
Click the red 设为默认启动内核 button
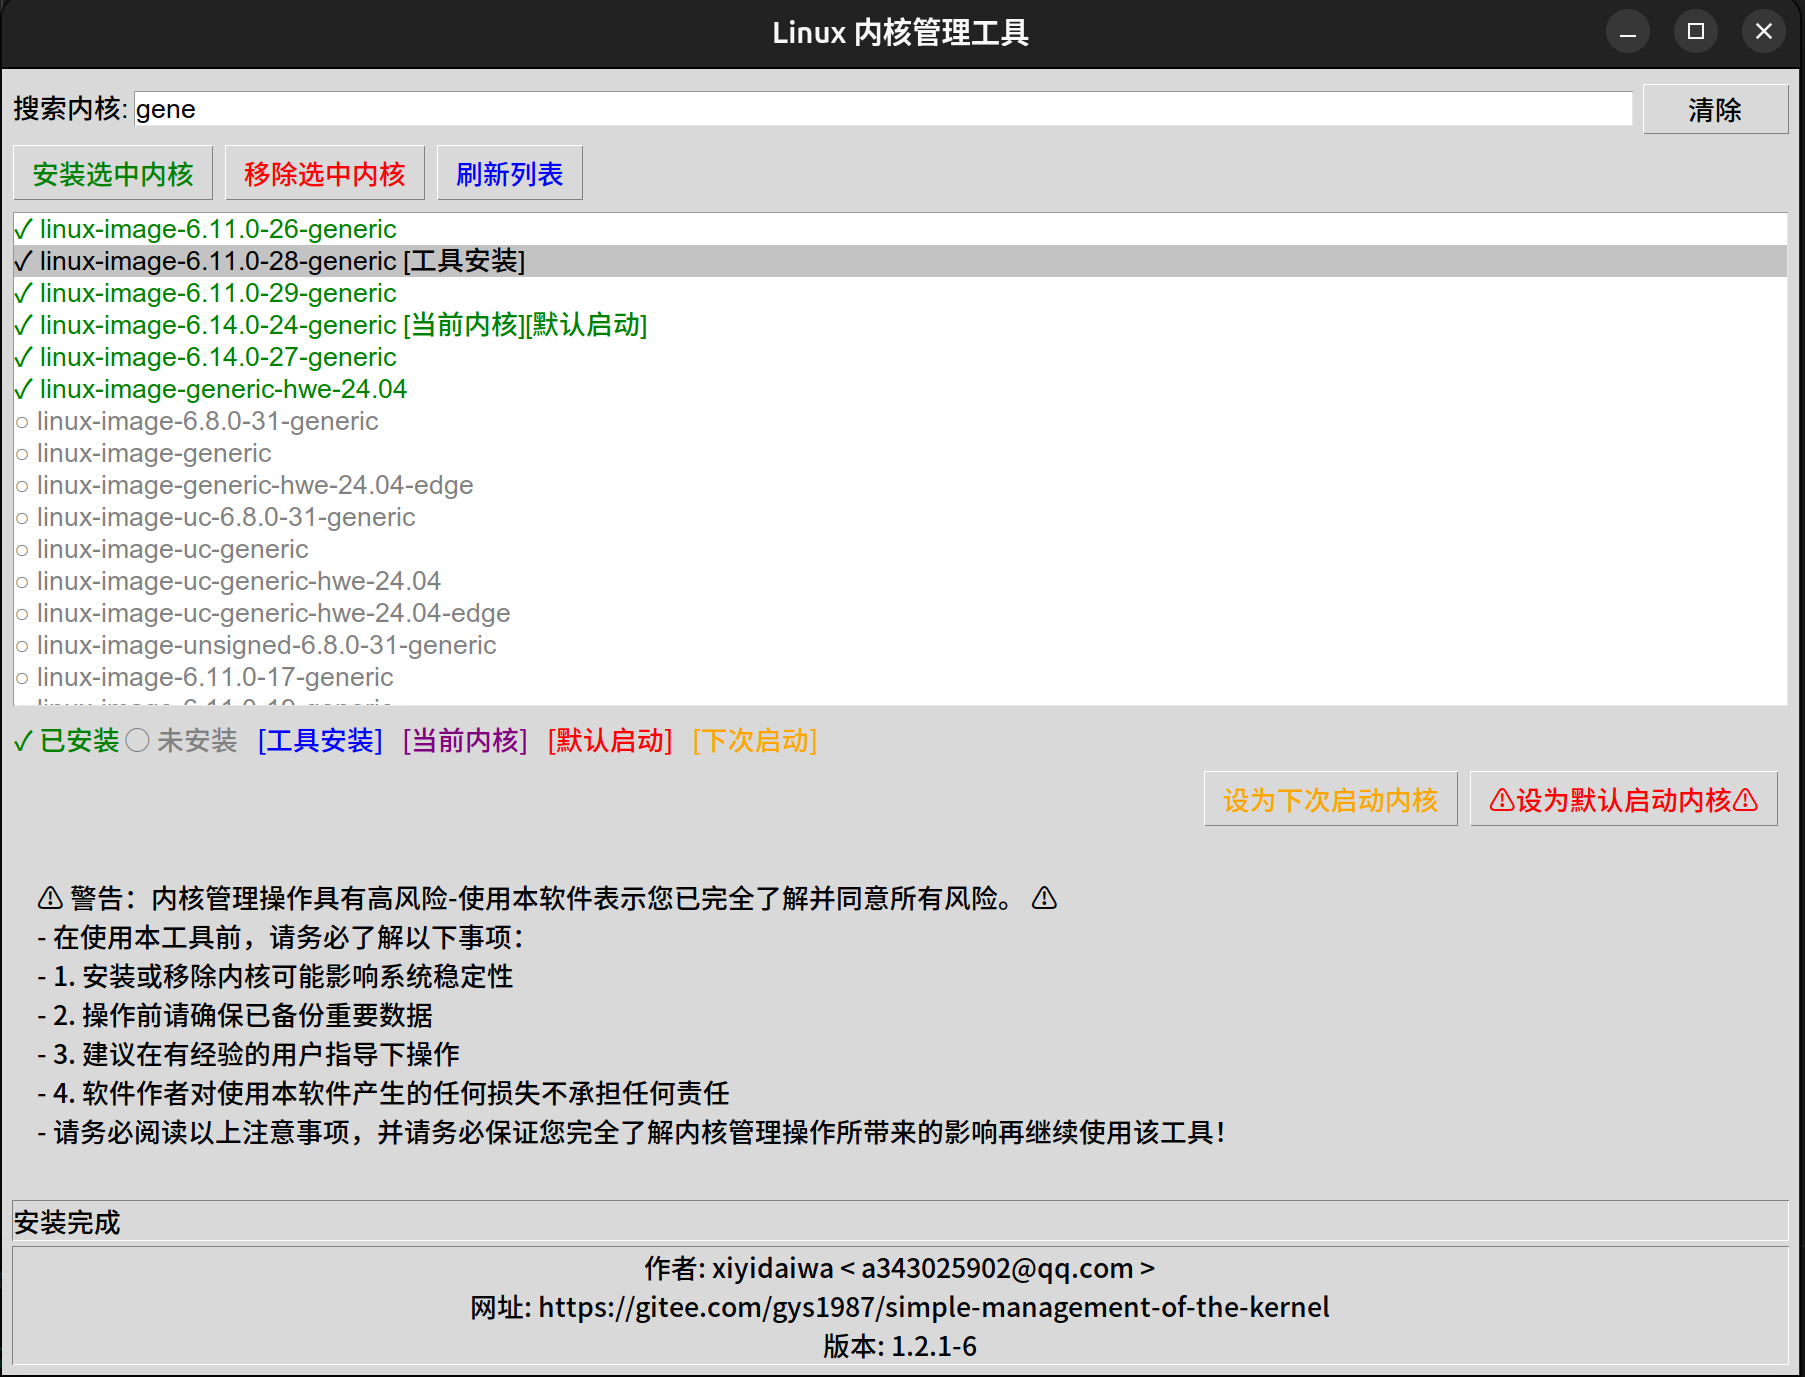(x=1624, y=799)
